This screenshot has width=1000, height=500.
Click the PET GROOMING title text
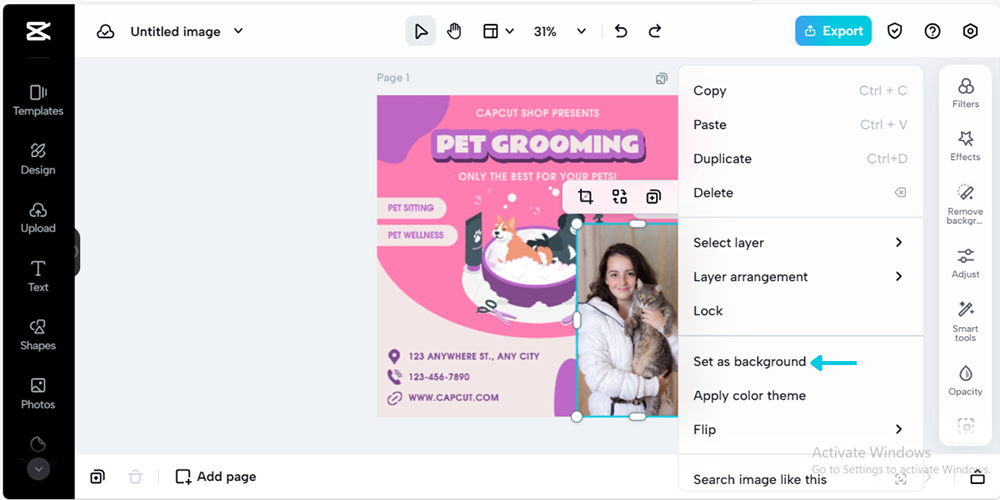pos(538,145)
